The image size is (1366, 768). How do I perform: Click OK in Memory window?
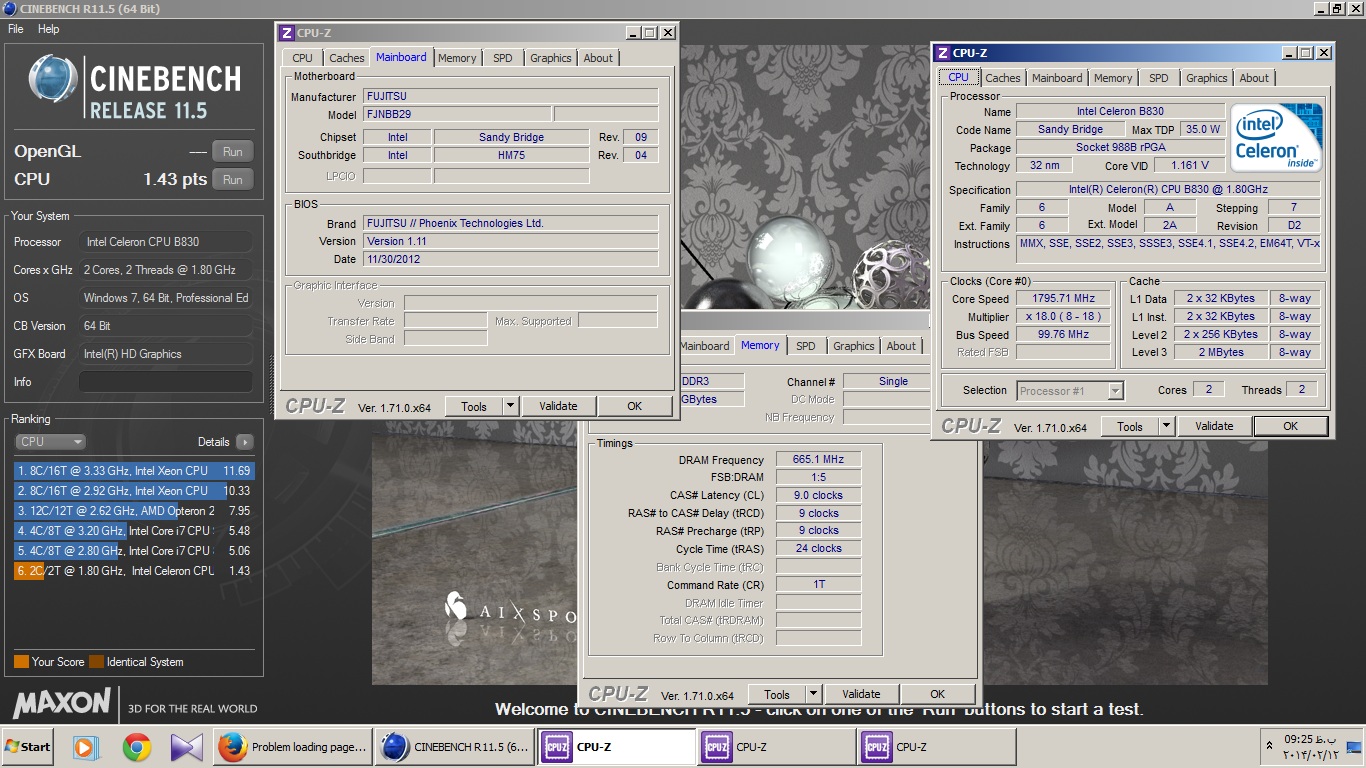pos(937,694)
